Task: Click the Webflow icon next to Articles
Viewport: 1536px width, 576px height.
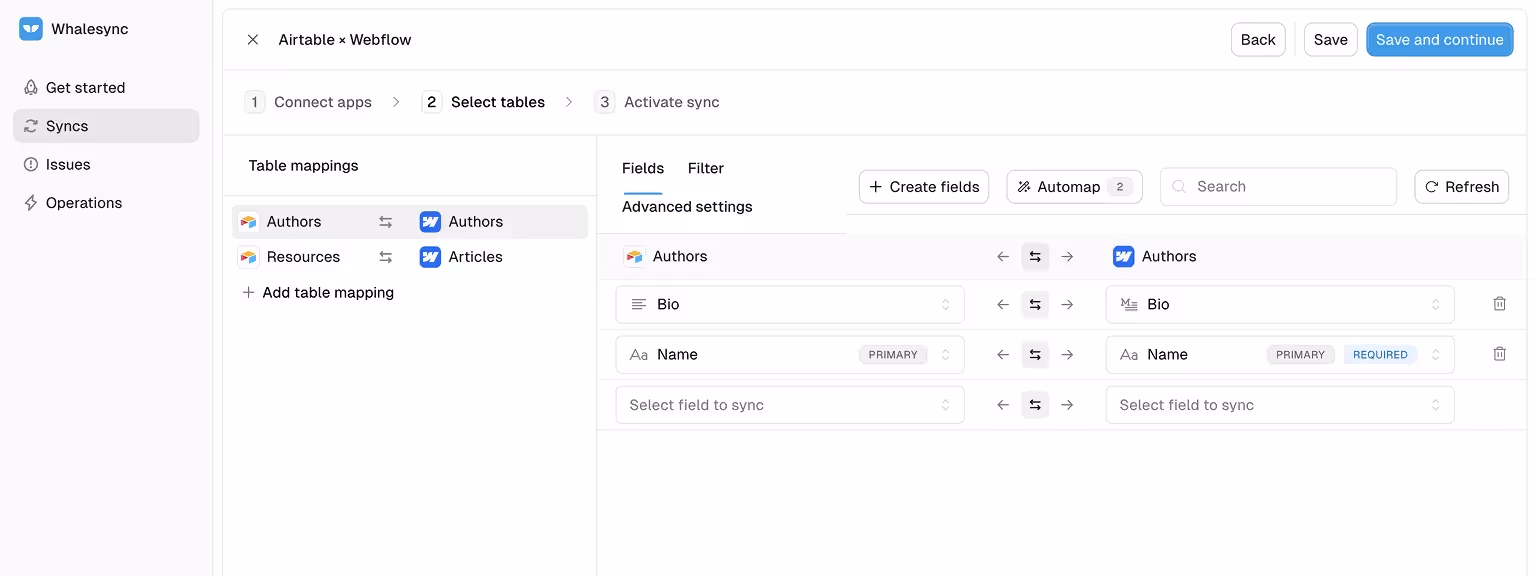Action: click(430, 257)
